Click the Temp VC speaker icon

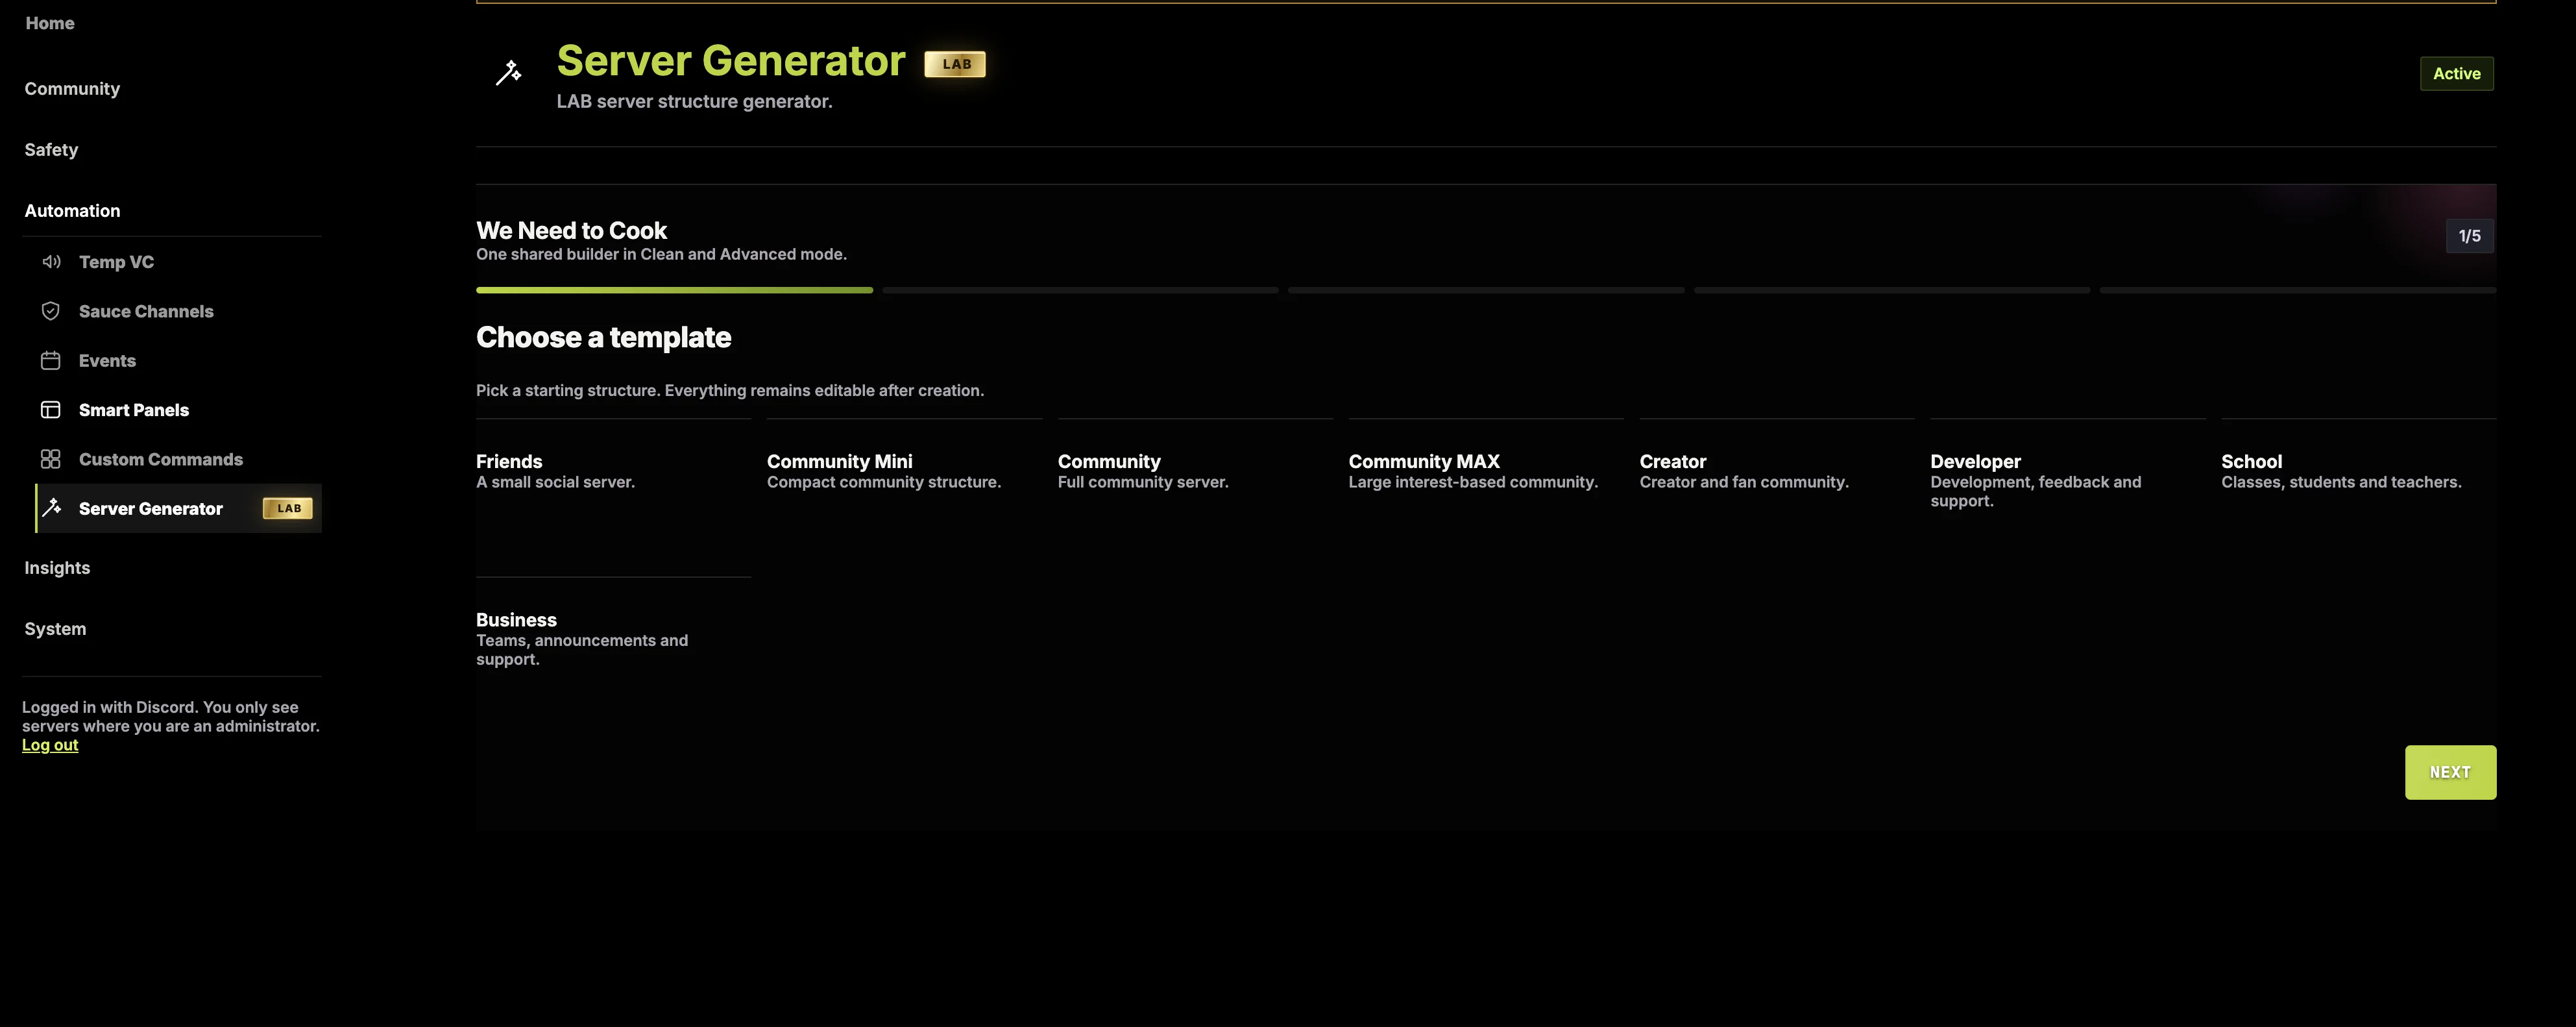pyautogui.click(x=51, y=262)
